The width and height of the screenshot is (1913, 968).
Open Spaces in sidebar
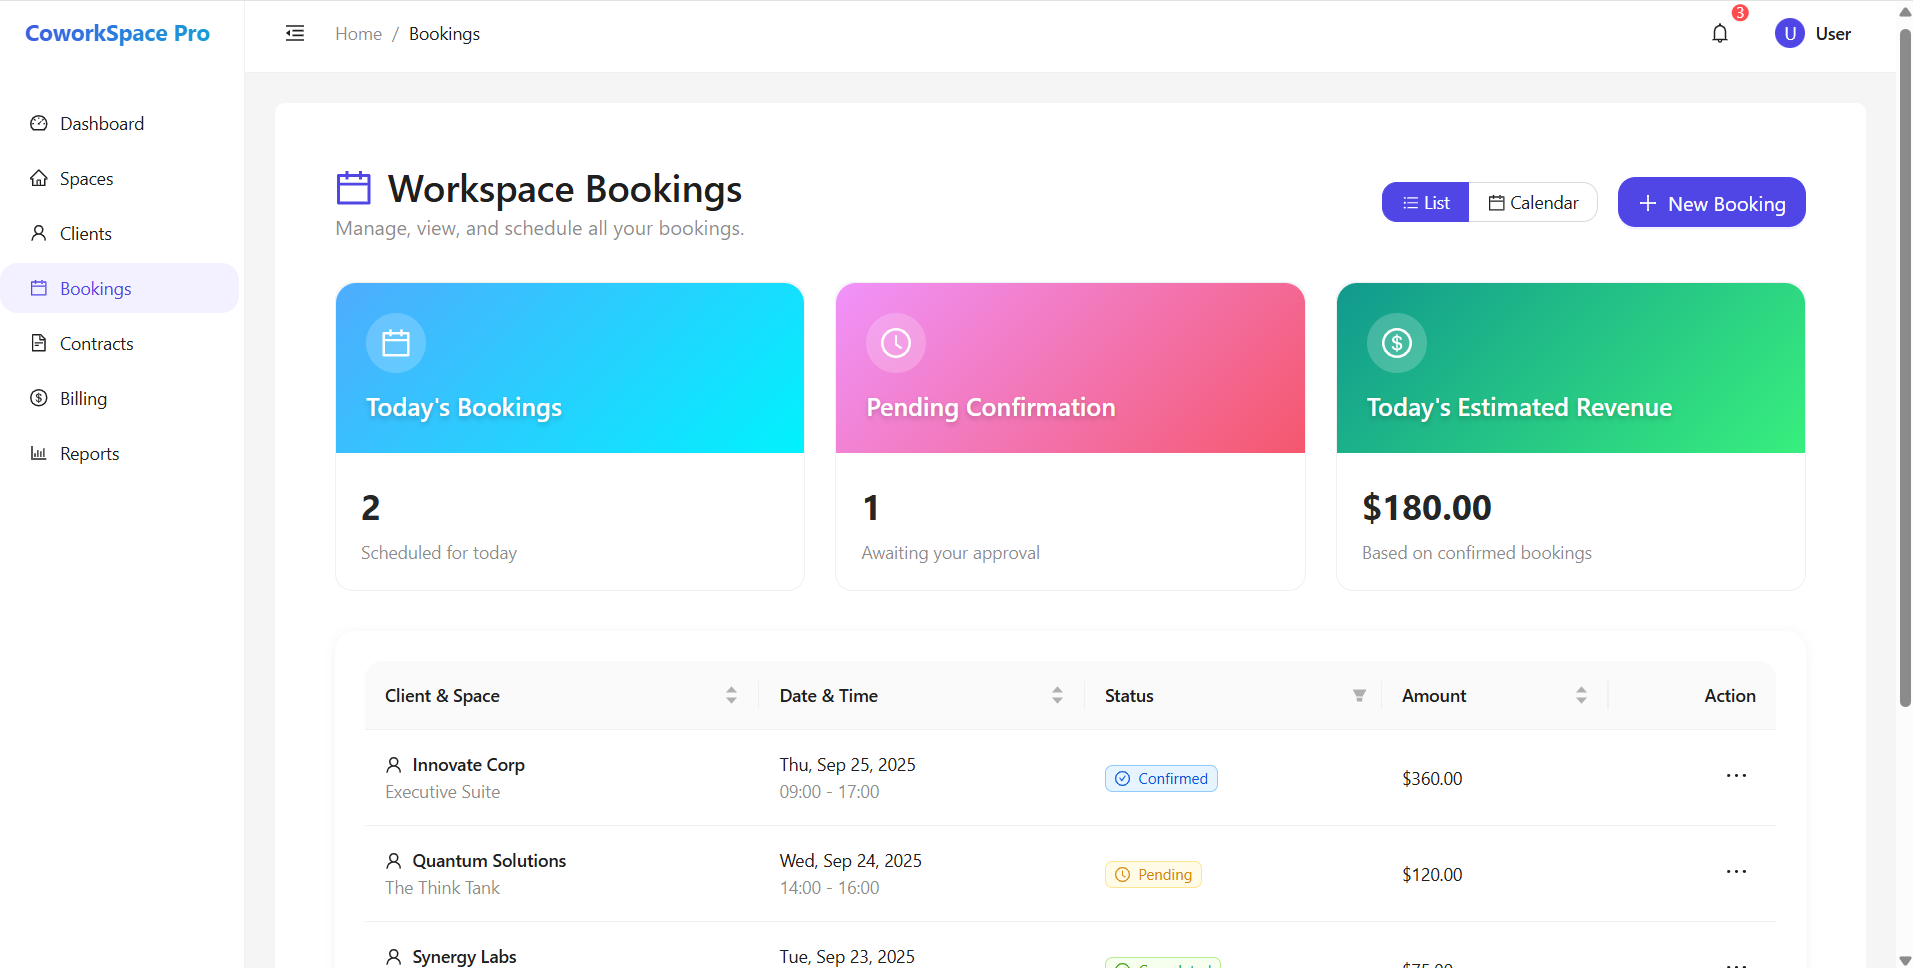coord(120,179)
